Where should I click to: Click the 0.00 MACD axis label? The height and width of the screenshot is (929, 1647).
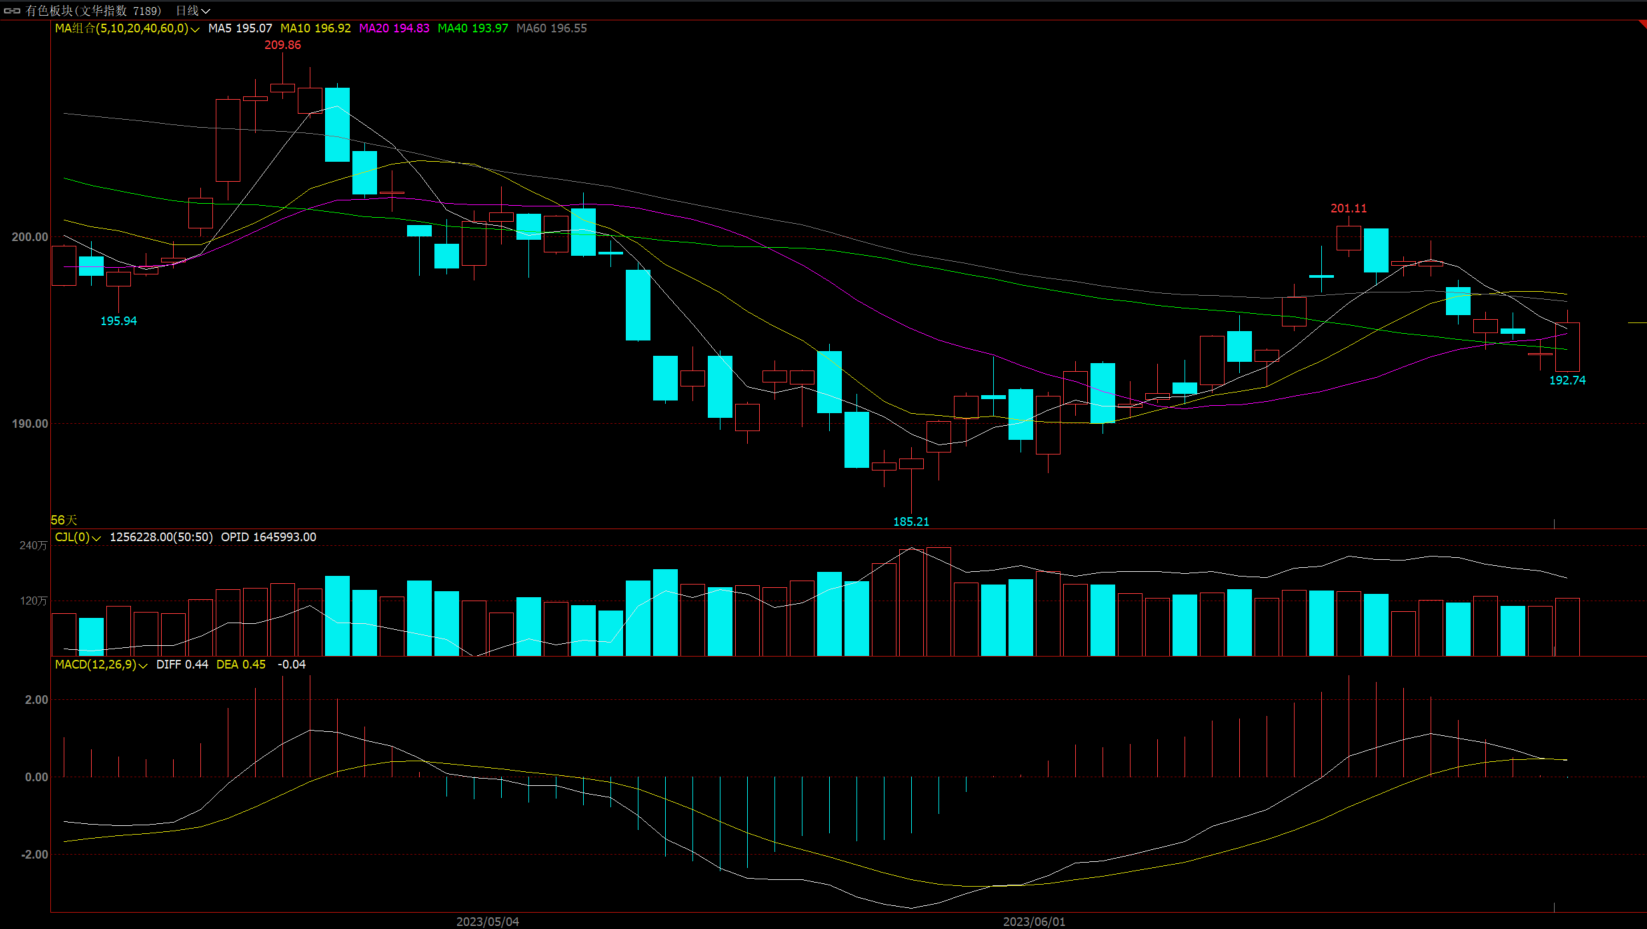click(37, 778)
